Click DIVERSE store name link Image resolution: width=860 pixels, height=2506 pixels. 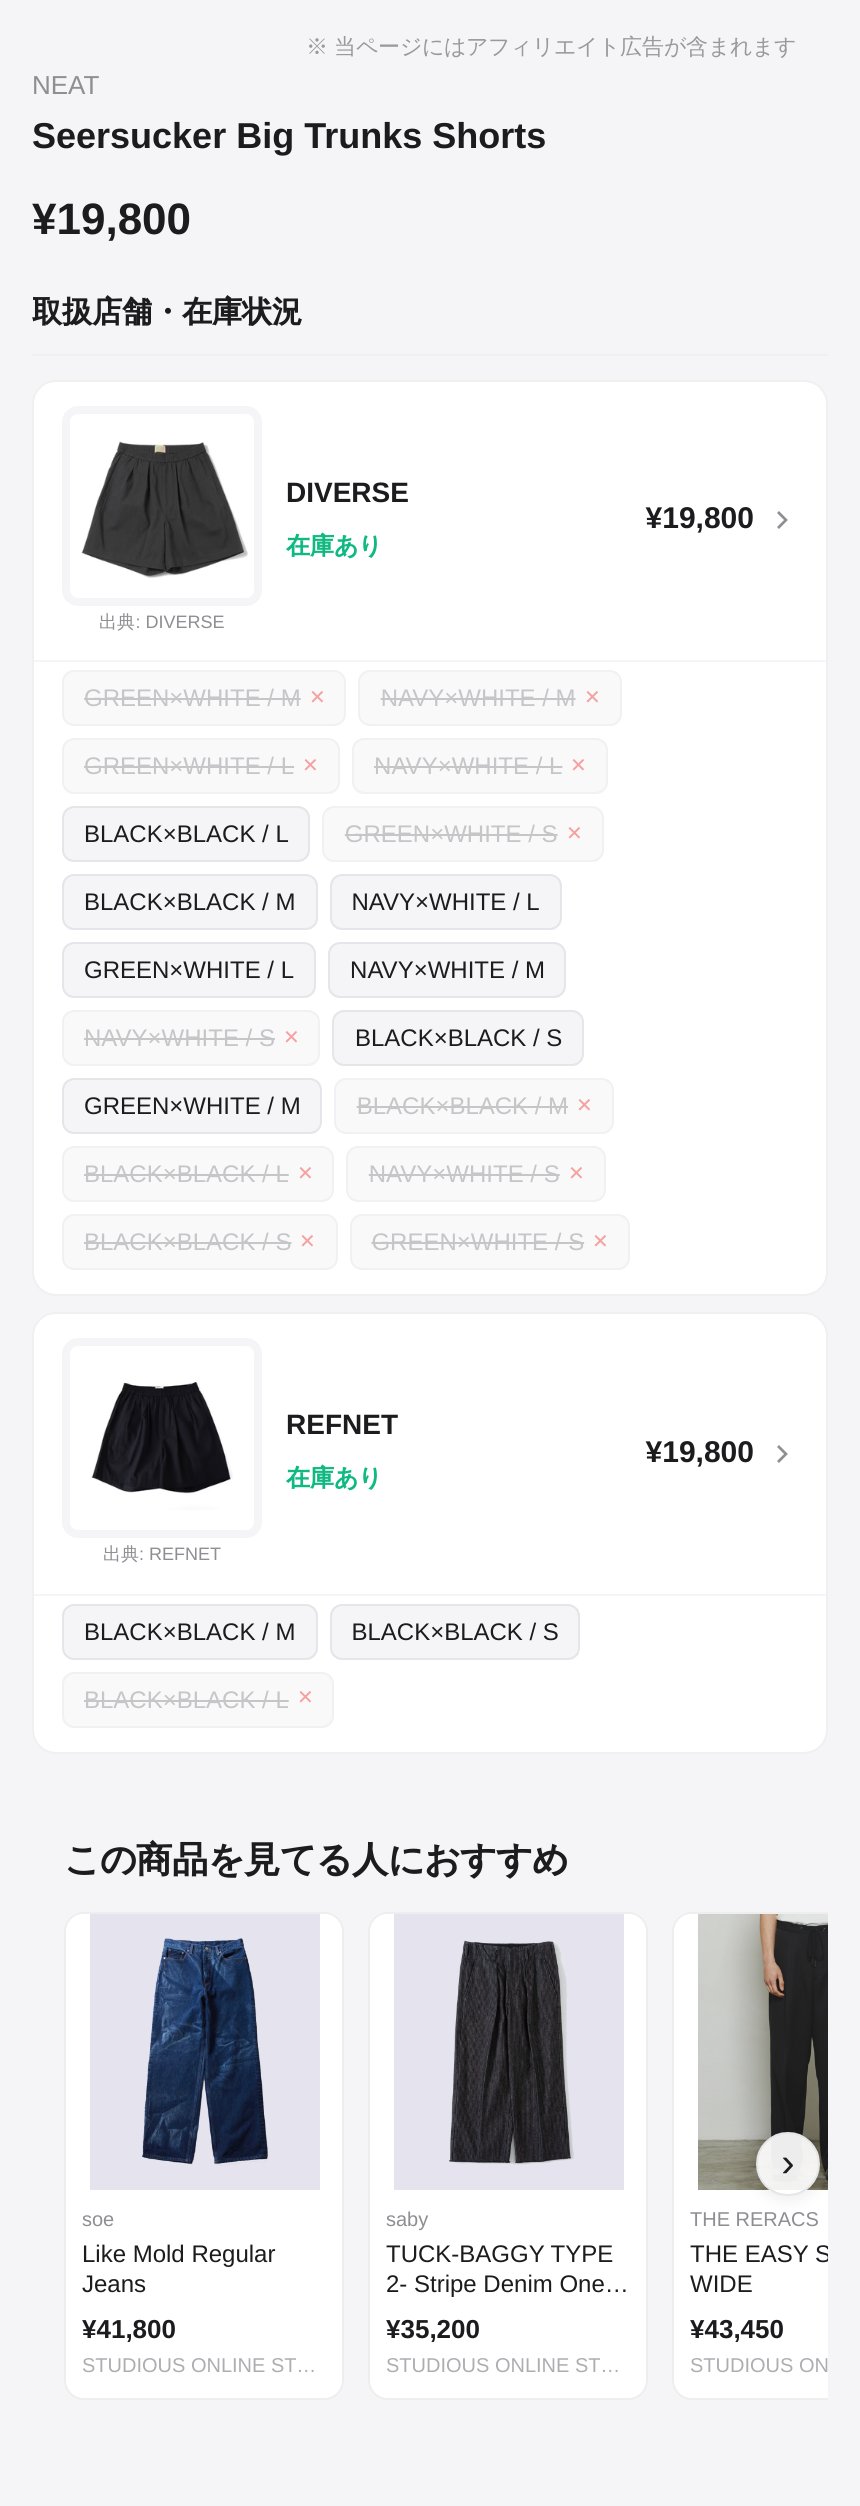pos(347,493)
